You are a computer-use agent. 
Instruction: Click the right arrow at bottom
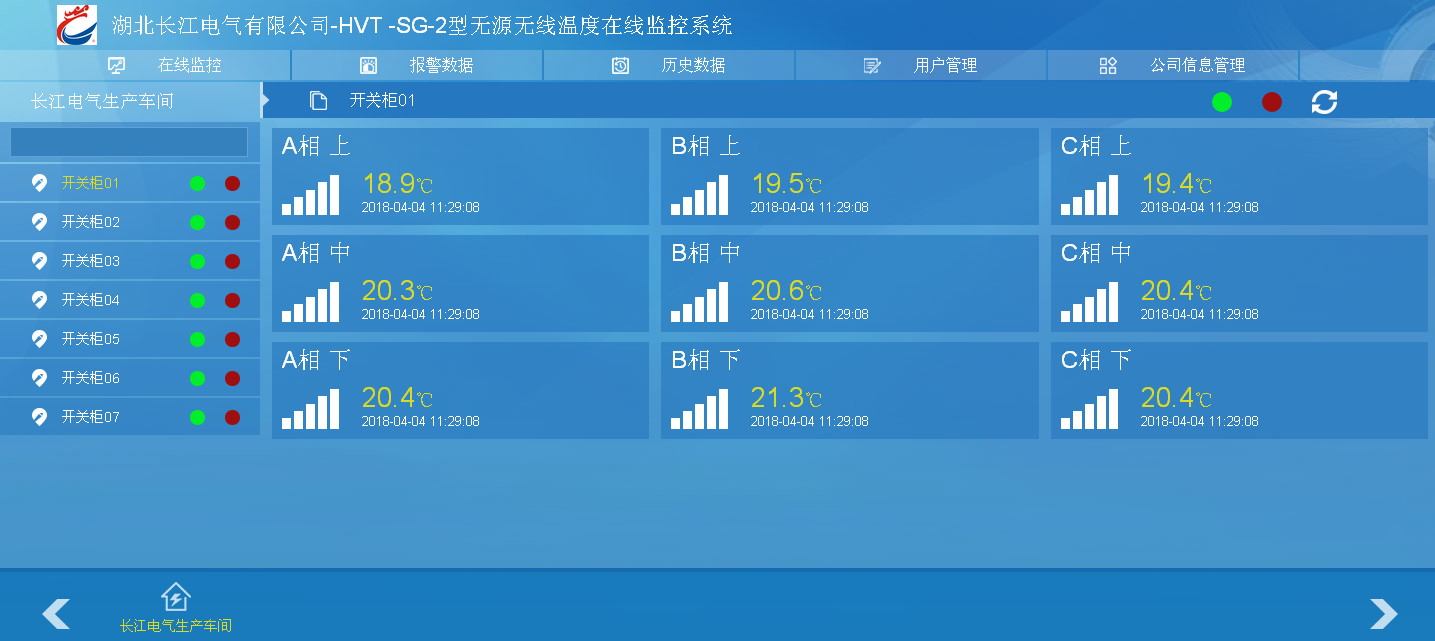pyautogui.click(x=1383, y=613)
